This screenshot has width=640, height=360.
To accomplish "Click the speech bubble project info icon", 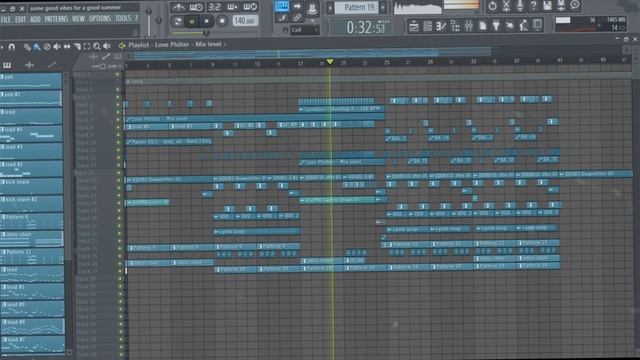I will click(575, 5).
